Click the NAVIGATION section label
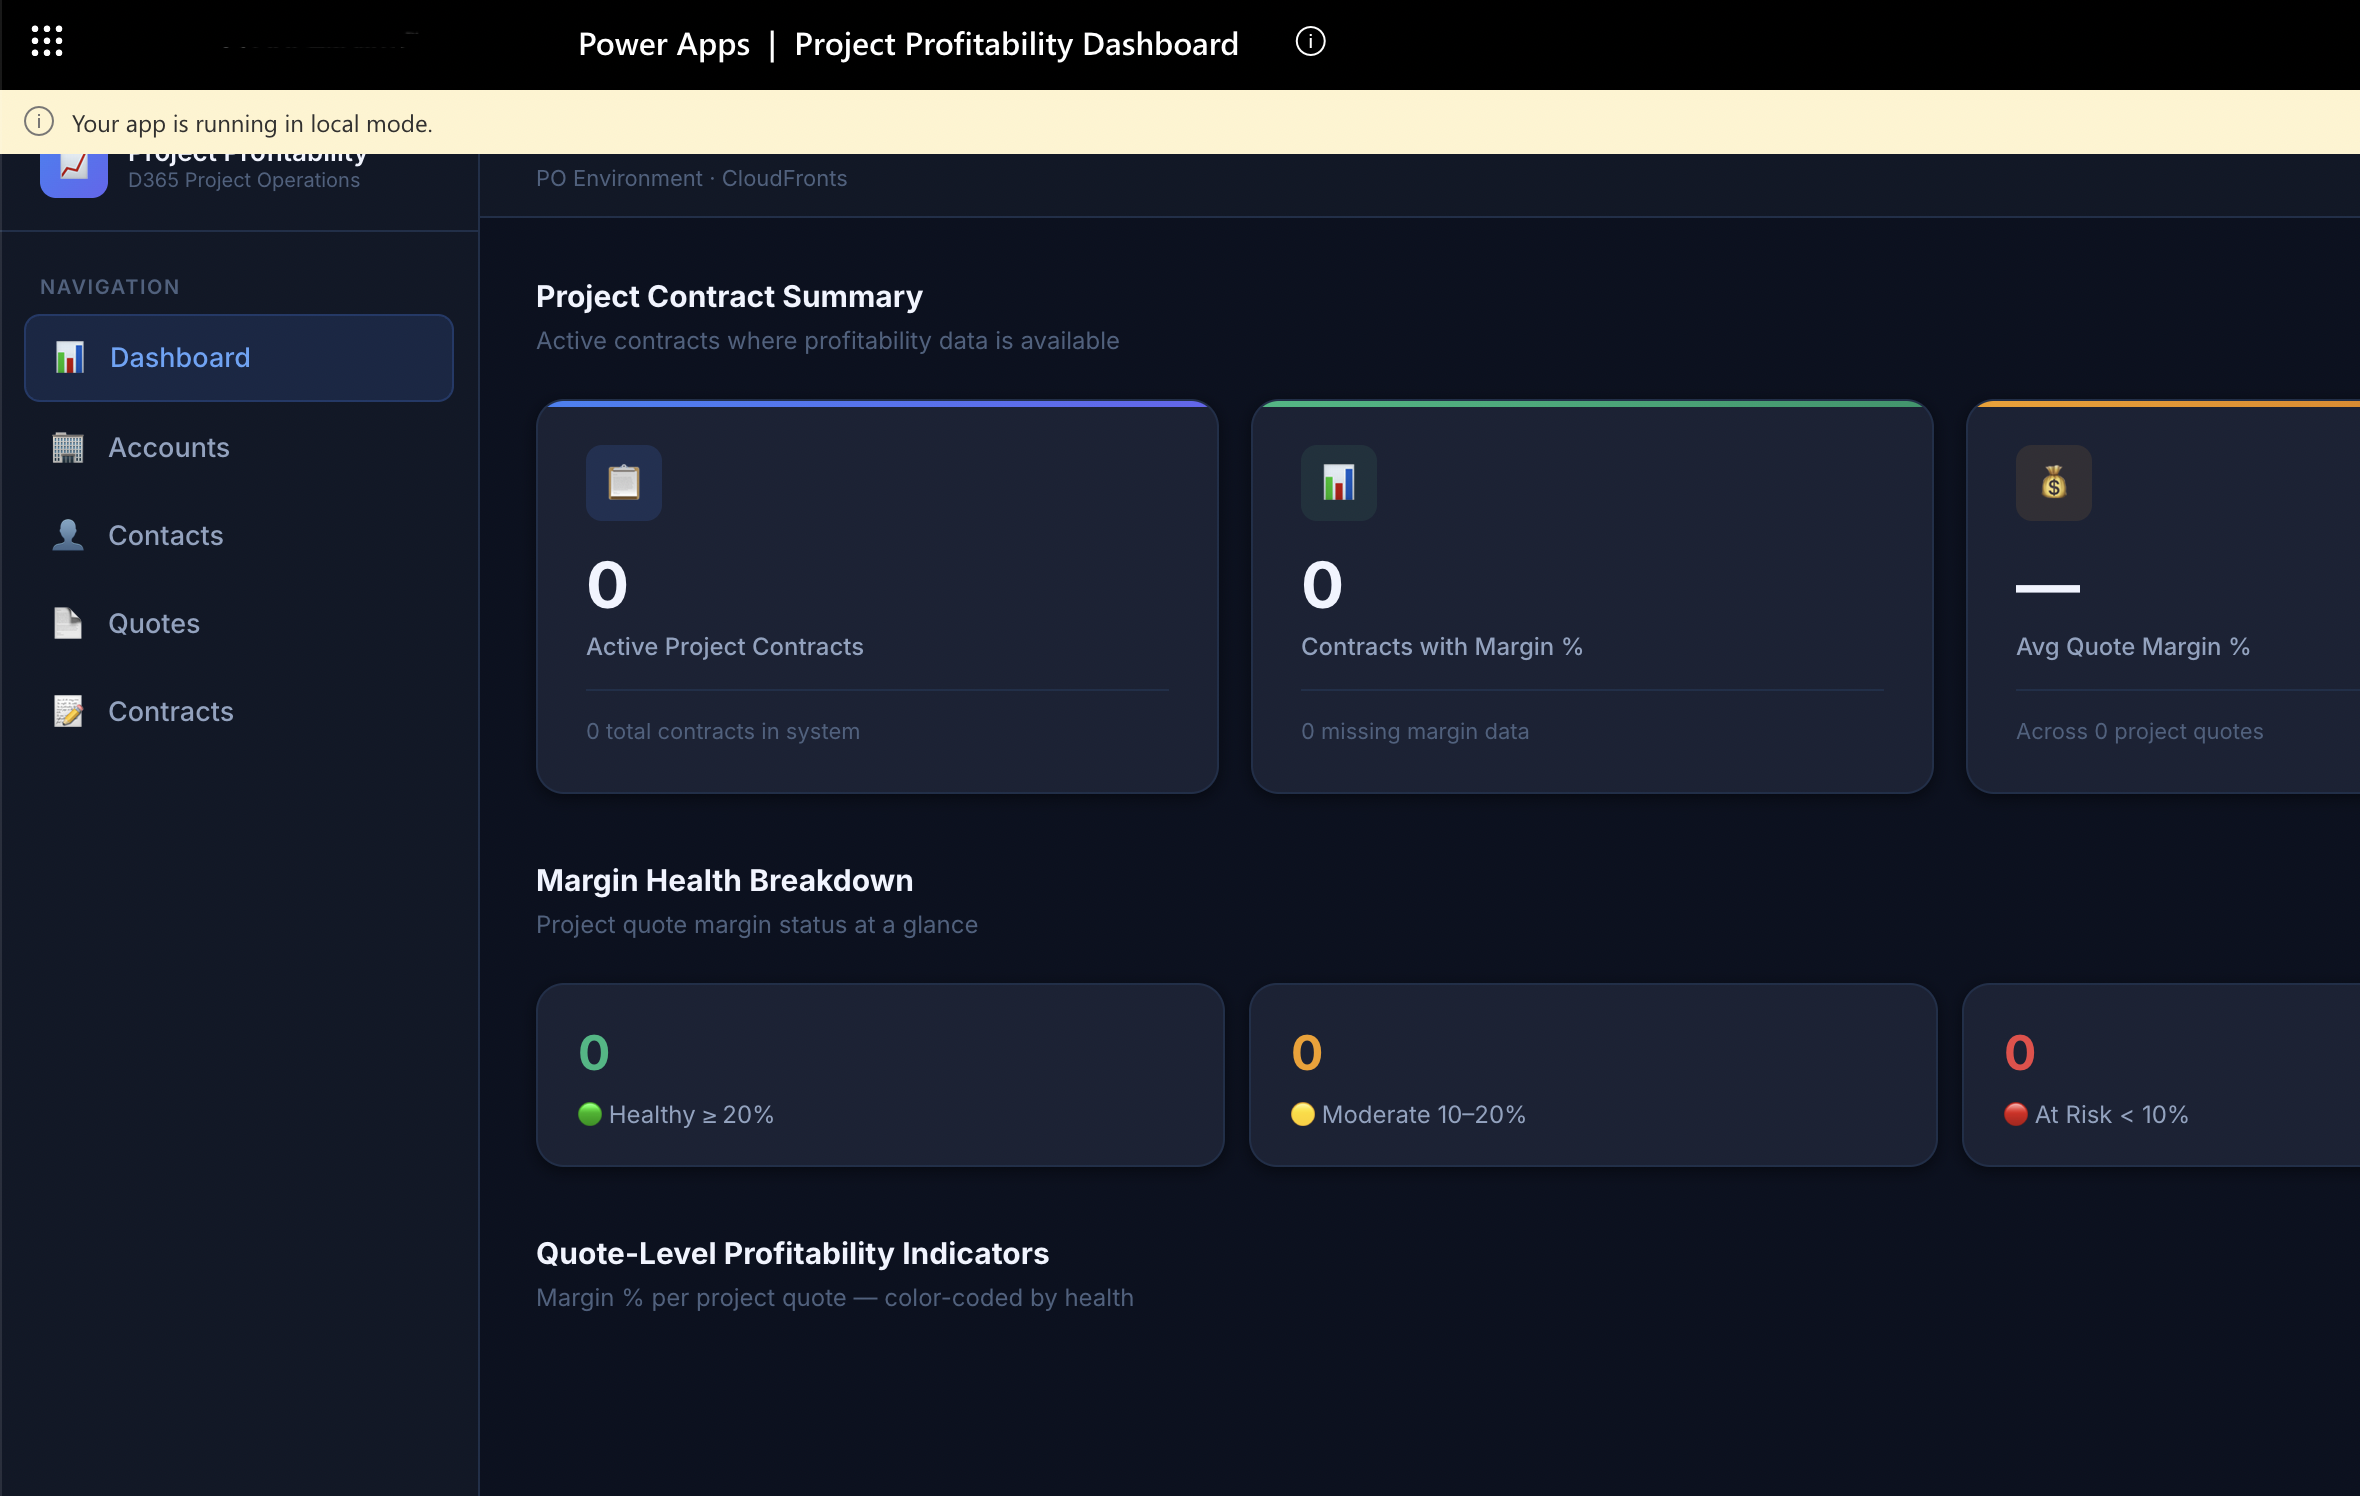 [x=110, y=287]
